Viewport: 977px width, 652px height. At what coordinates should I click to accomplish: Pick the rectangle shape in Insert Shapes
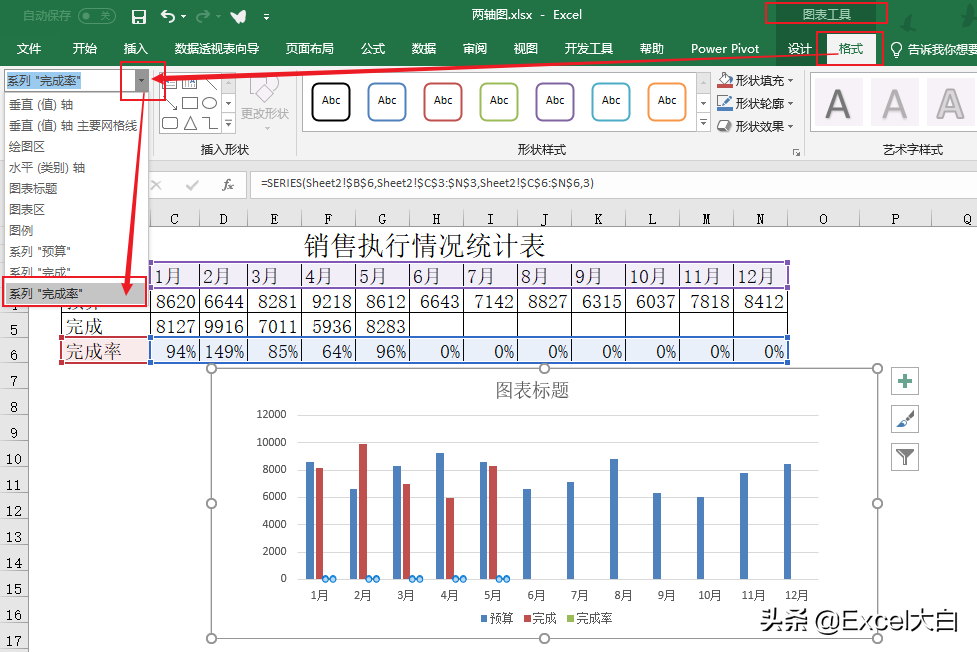click(190, 103)
